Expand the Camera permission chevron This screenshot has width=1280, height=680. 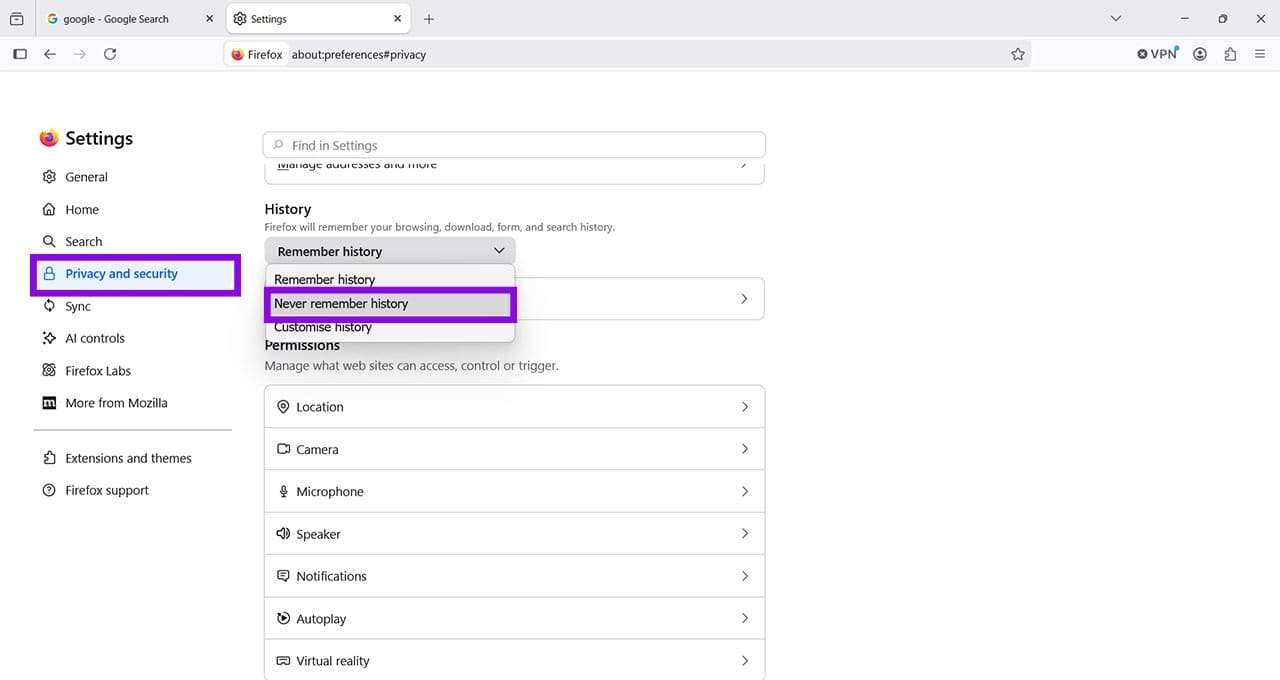tap(745, 449)
